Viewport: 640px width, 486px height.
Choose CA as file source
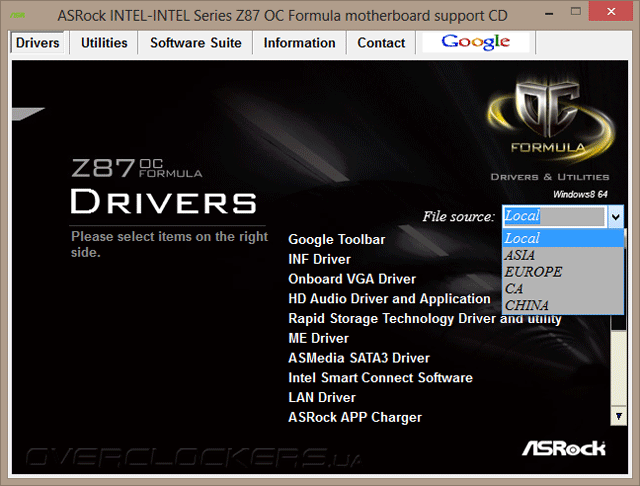tap(563, 289)
